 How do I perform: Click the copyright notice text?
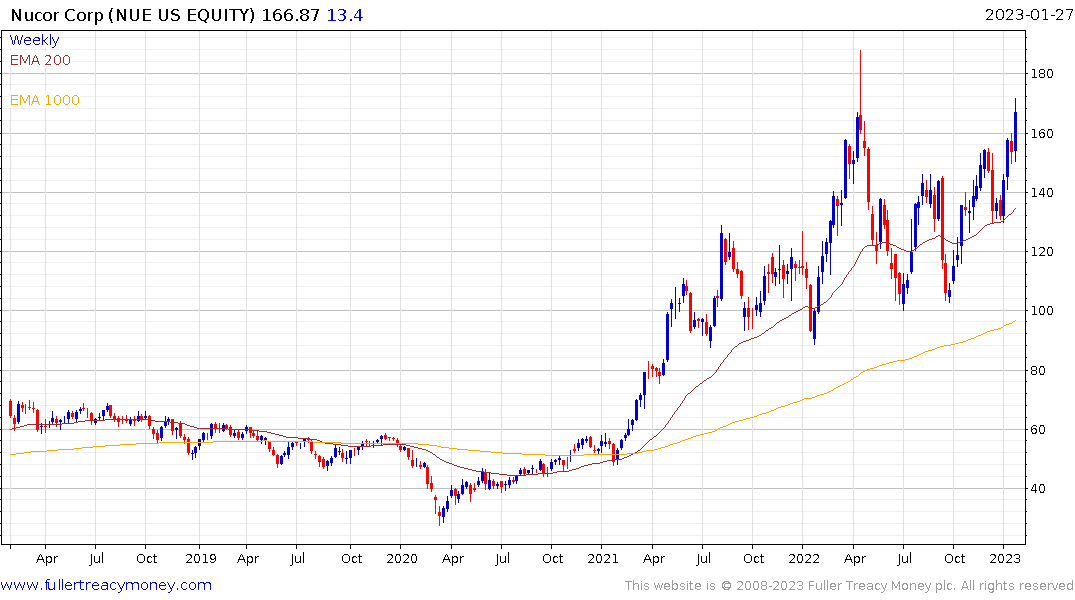pos(849,586)
